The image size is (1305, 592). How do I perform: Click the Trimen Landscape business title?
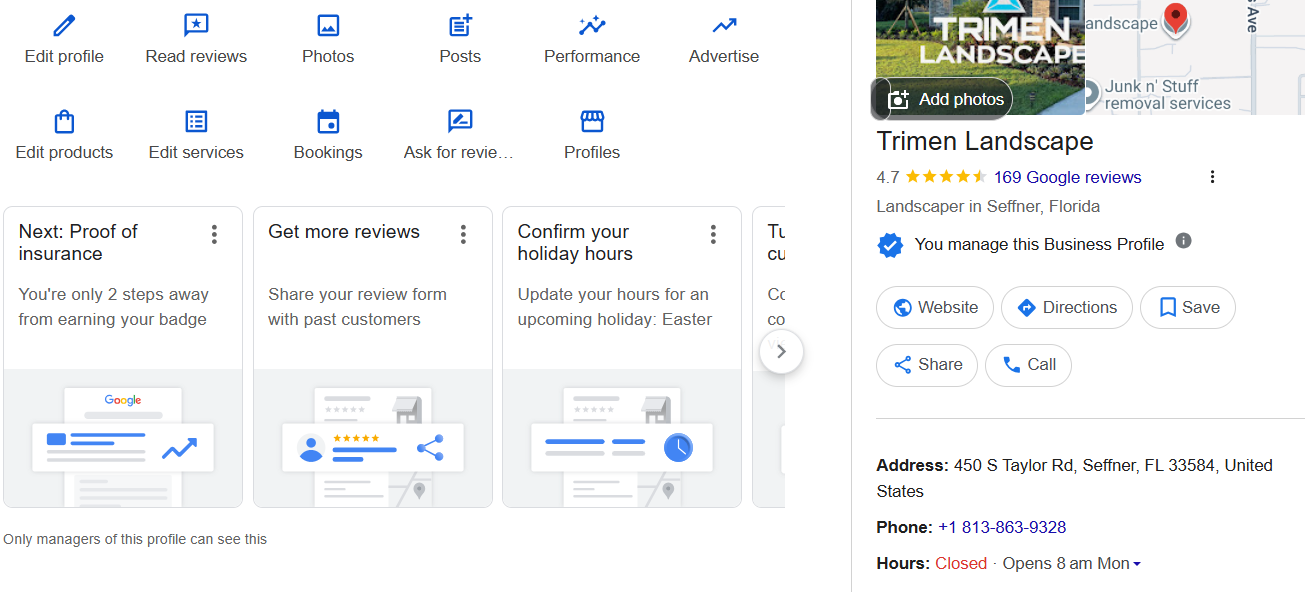point(985,141)
